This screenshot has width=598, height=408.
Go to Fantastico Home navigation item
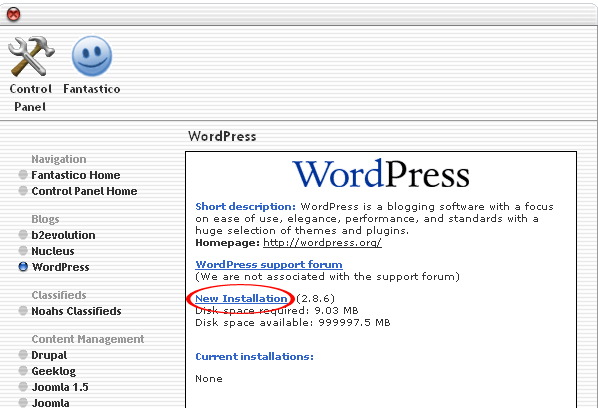[x=76, y=175]
